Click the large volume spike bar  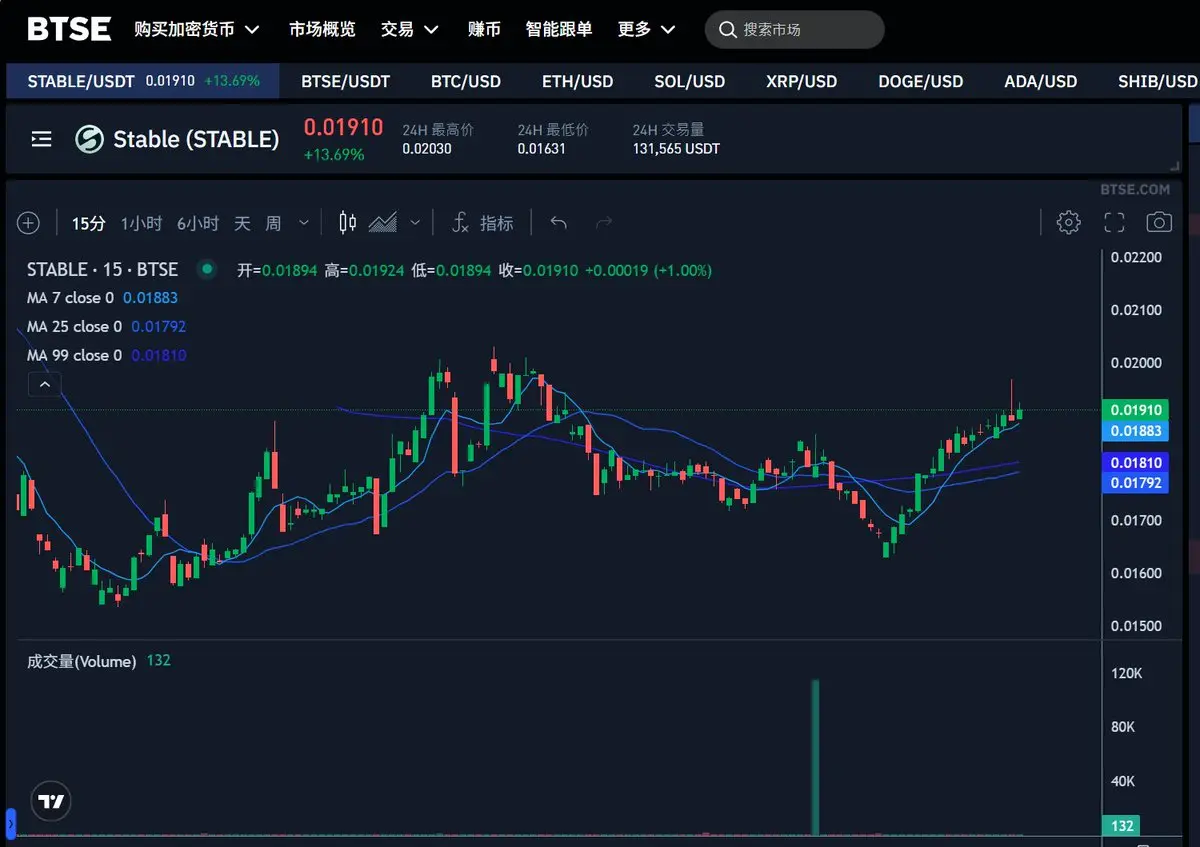coord(815,757)
